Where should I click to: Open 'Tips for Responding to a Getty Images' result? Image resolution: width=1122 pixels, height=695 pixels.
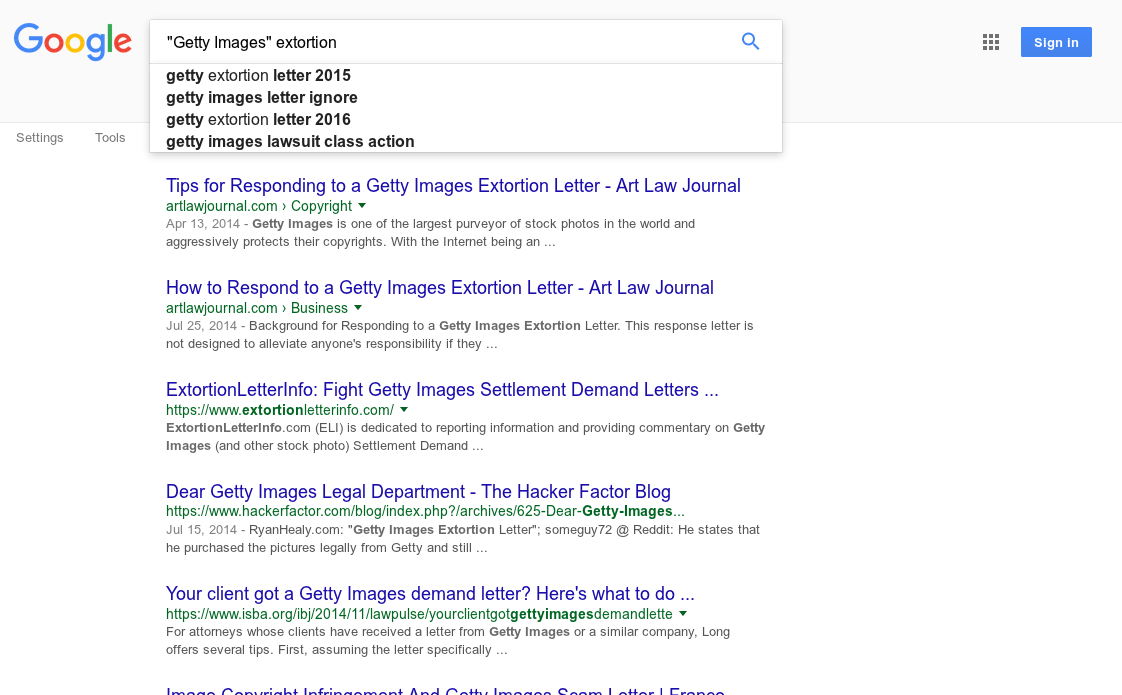click(x=453, y=186)
